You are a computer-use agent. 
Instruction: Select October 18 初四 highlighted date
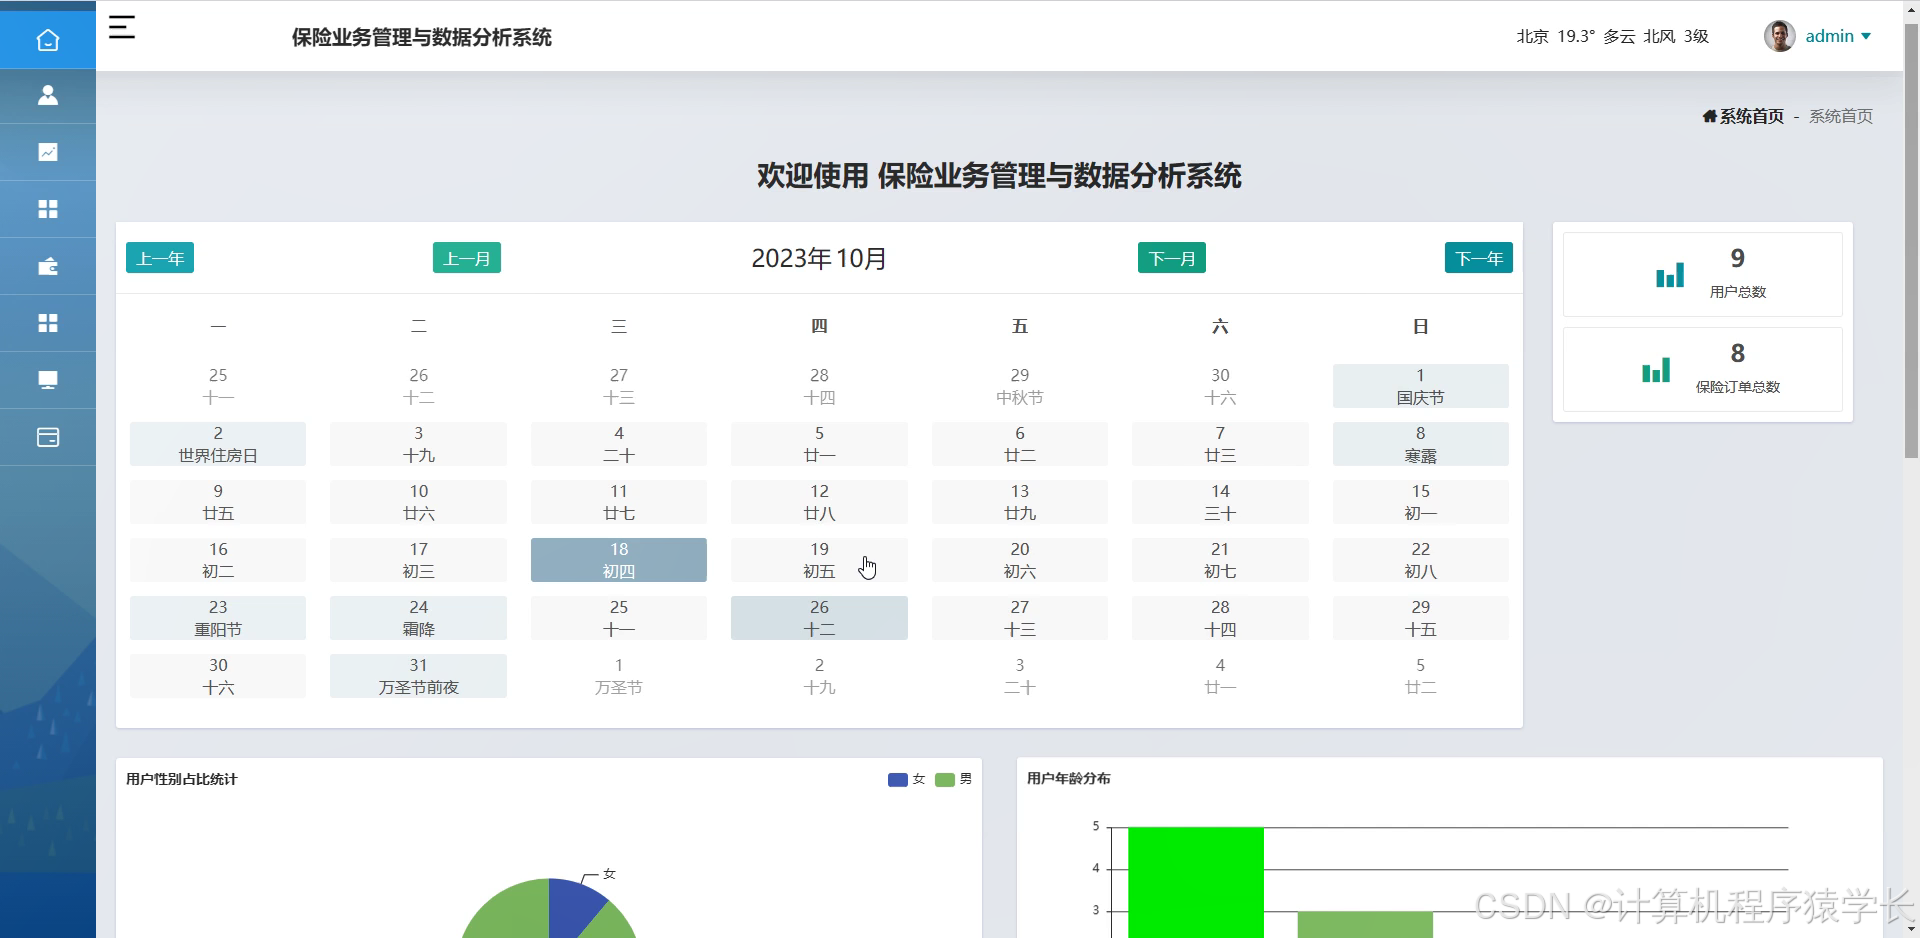(x=619, y=560)
